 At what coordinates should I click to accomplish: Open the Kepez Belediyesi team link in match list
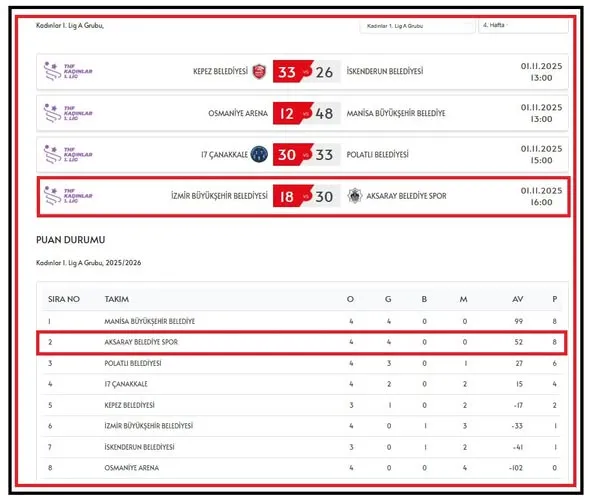[220, 71]
